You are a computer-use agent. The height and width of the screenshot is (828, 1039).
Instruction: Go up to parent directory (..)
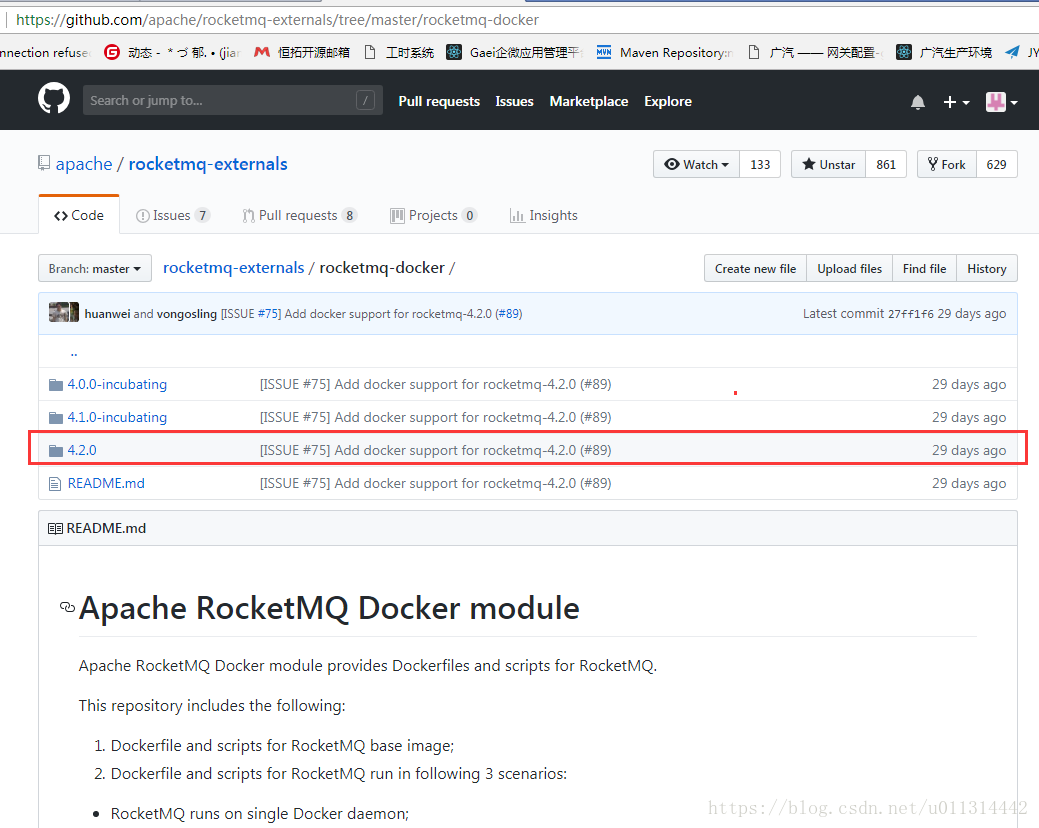(74, 352)
